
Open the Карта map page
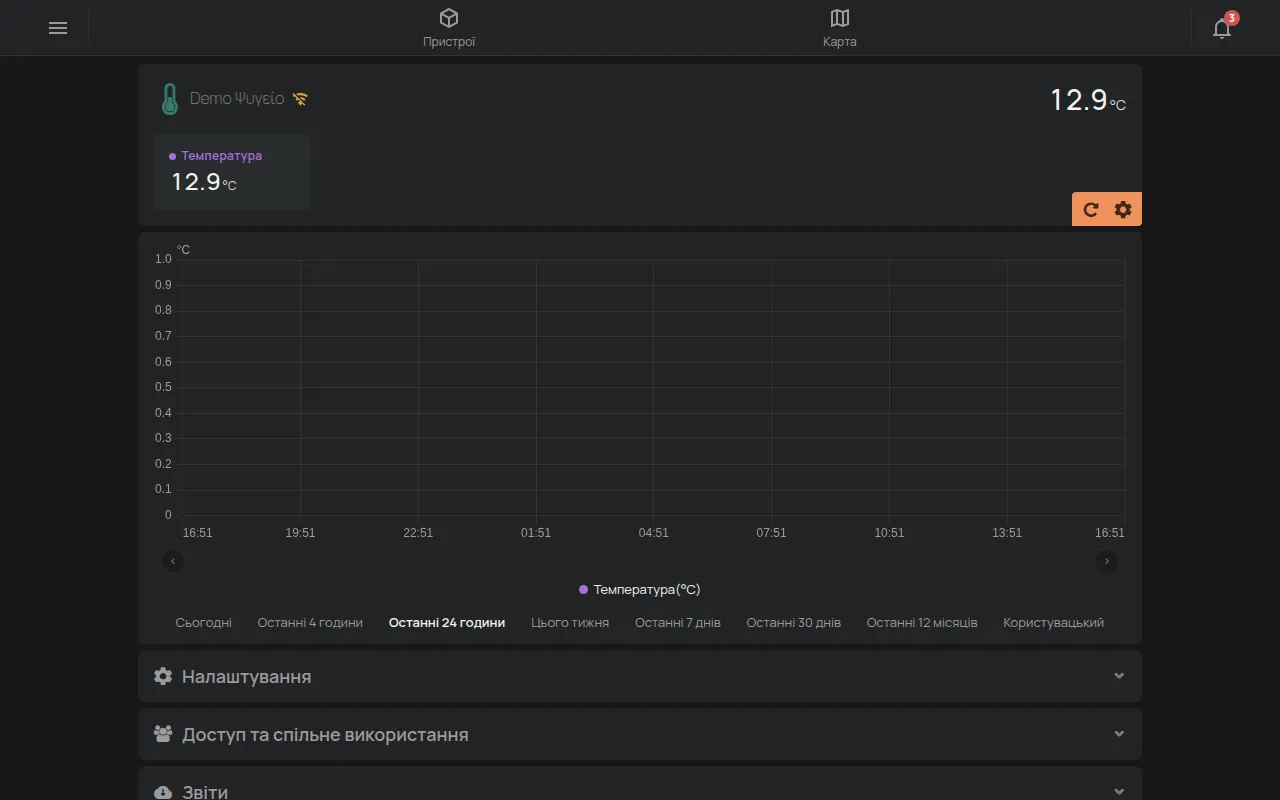coord(840,28)
